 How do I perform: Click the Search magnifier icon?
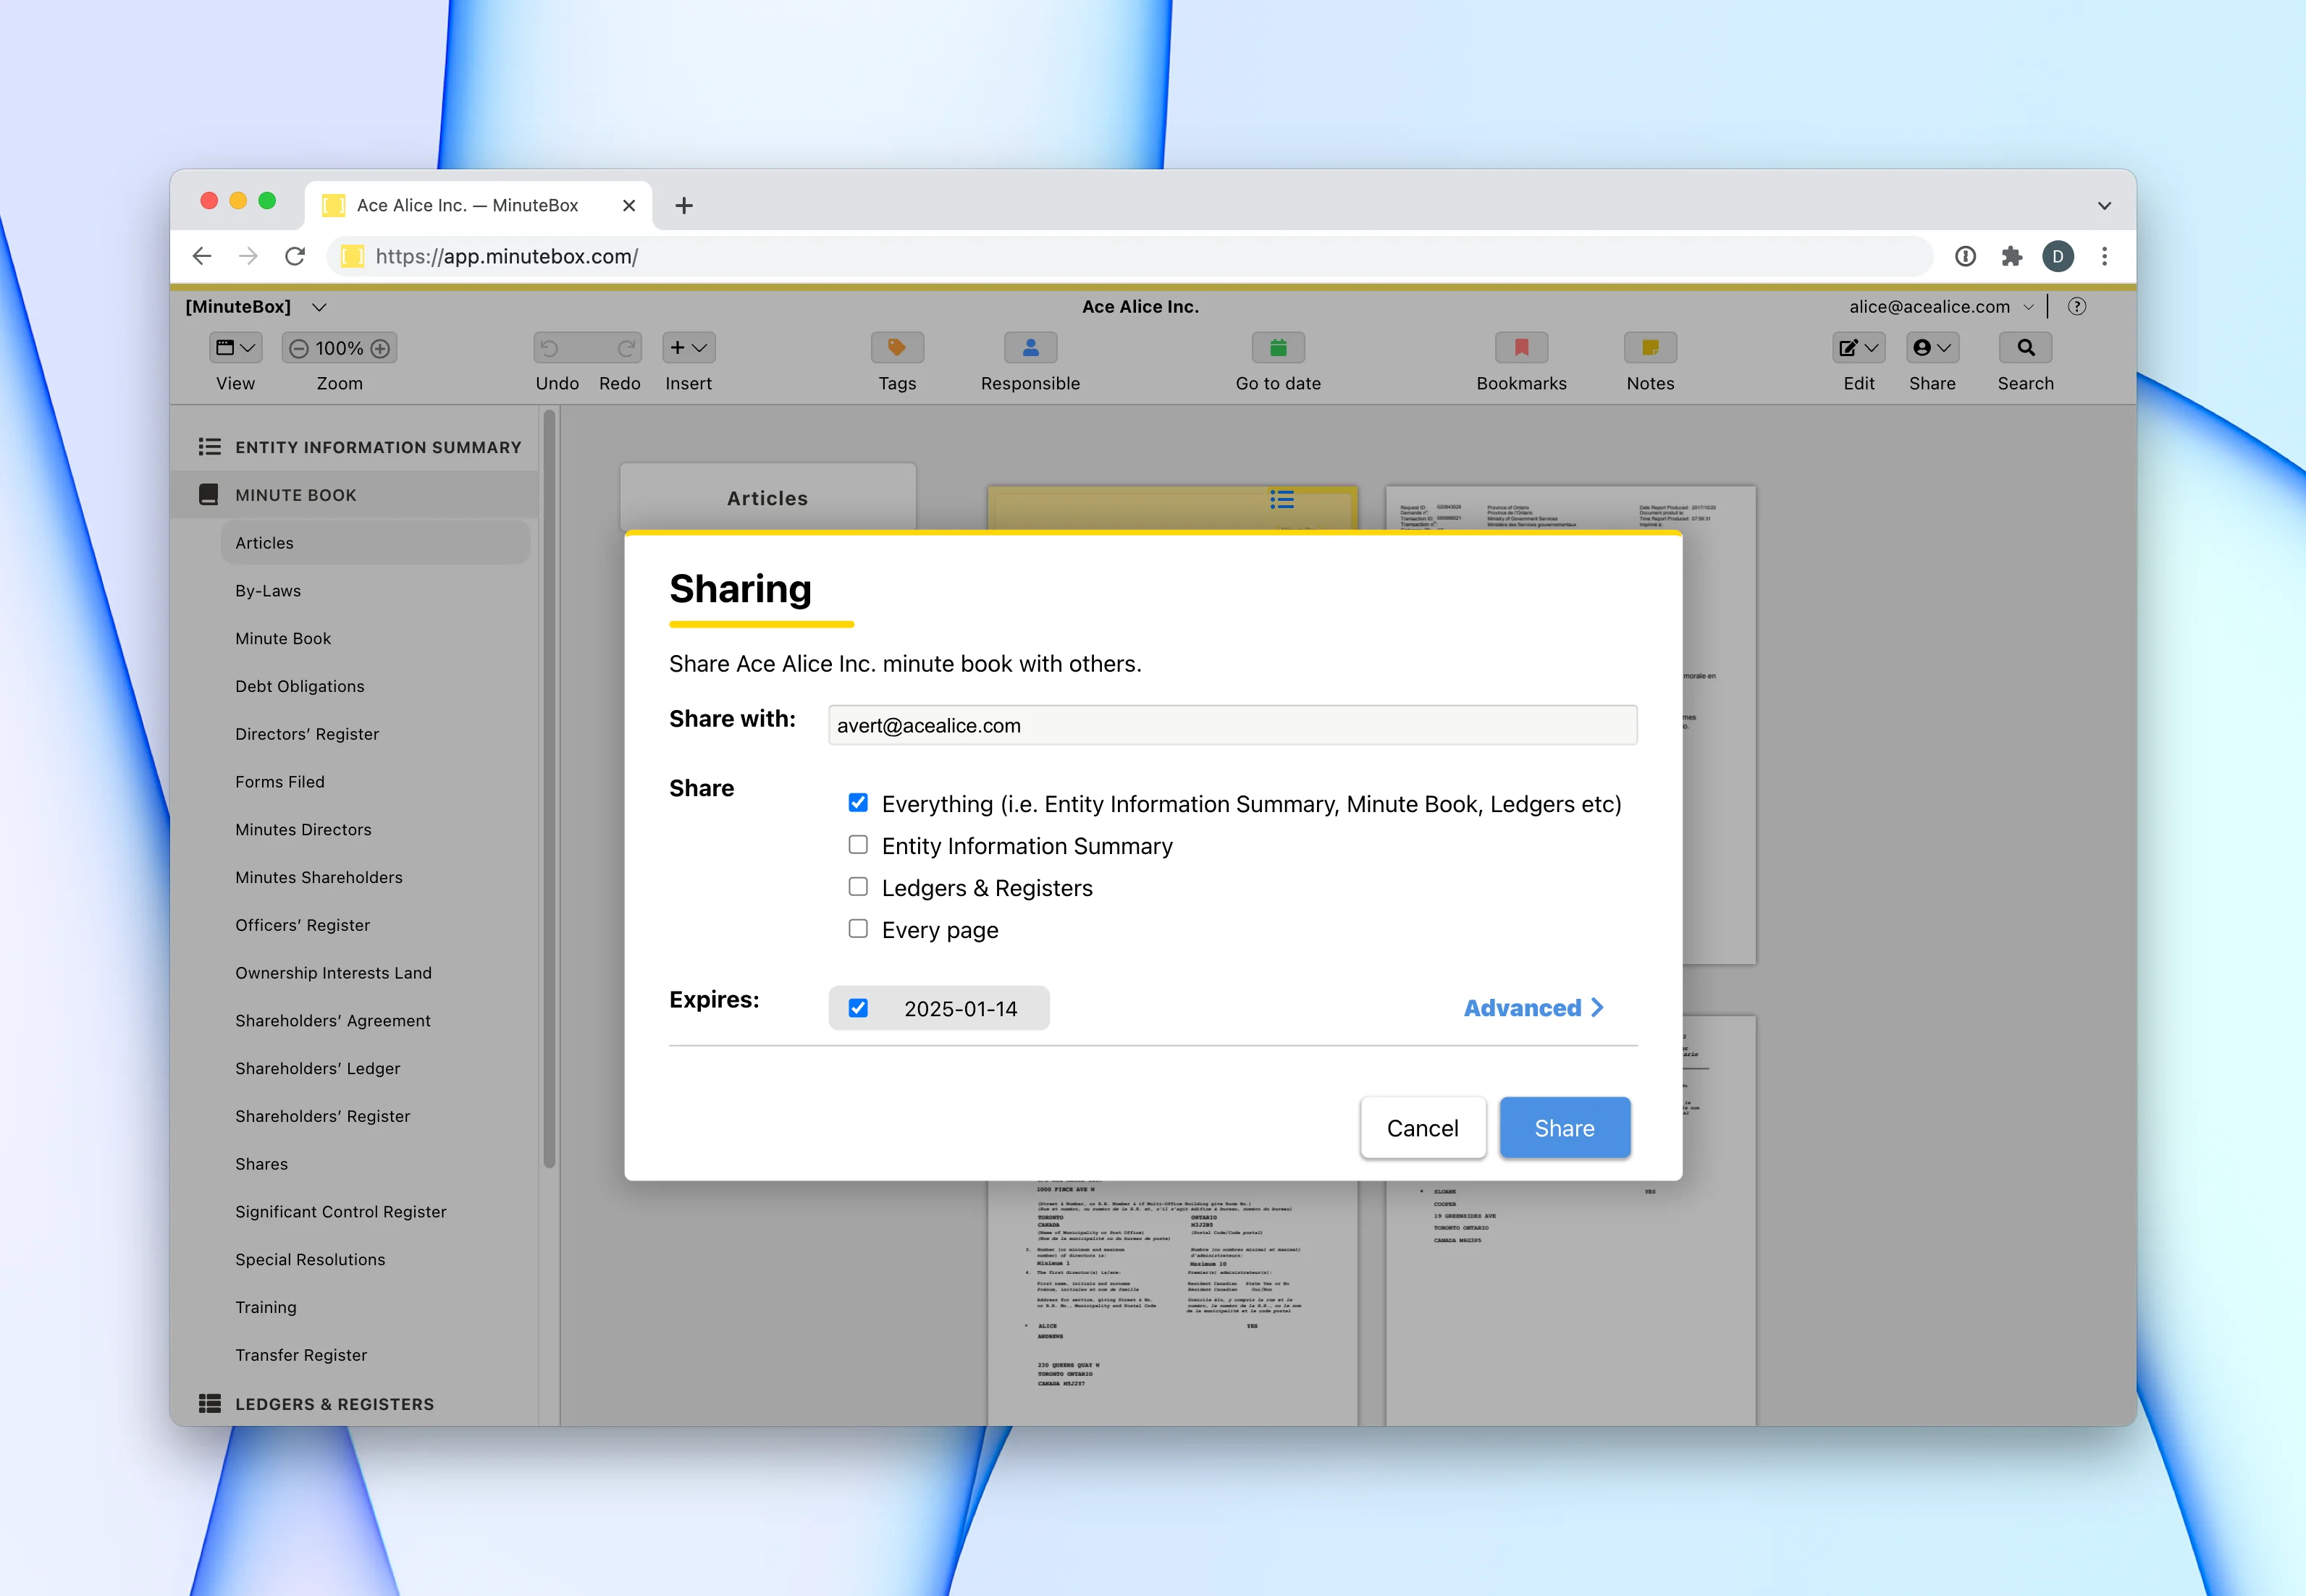coord(2025,348)
